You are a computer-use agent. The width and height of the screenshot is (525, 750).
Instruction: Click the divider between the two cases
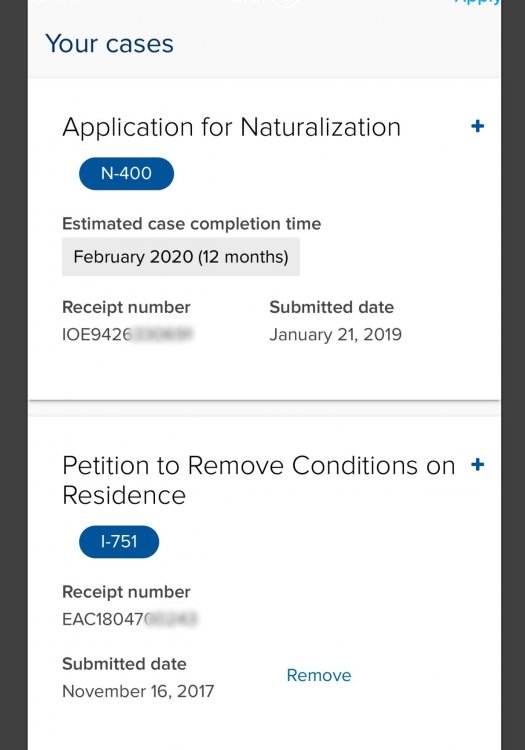click(264, 408)
